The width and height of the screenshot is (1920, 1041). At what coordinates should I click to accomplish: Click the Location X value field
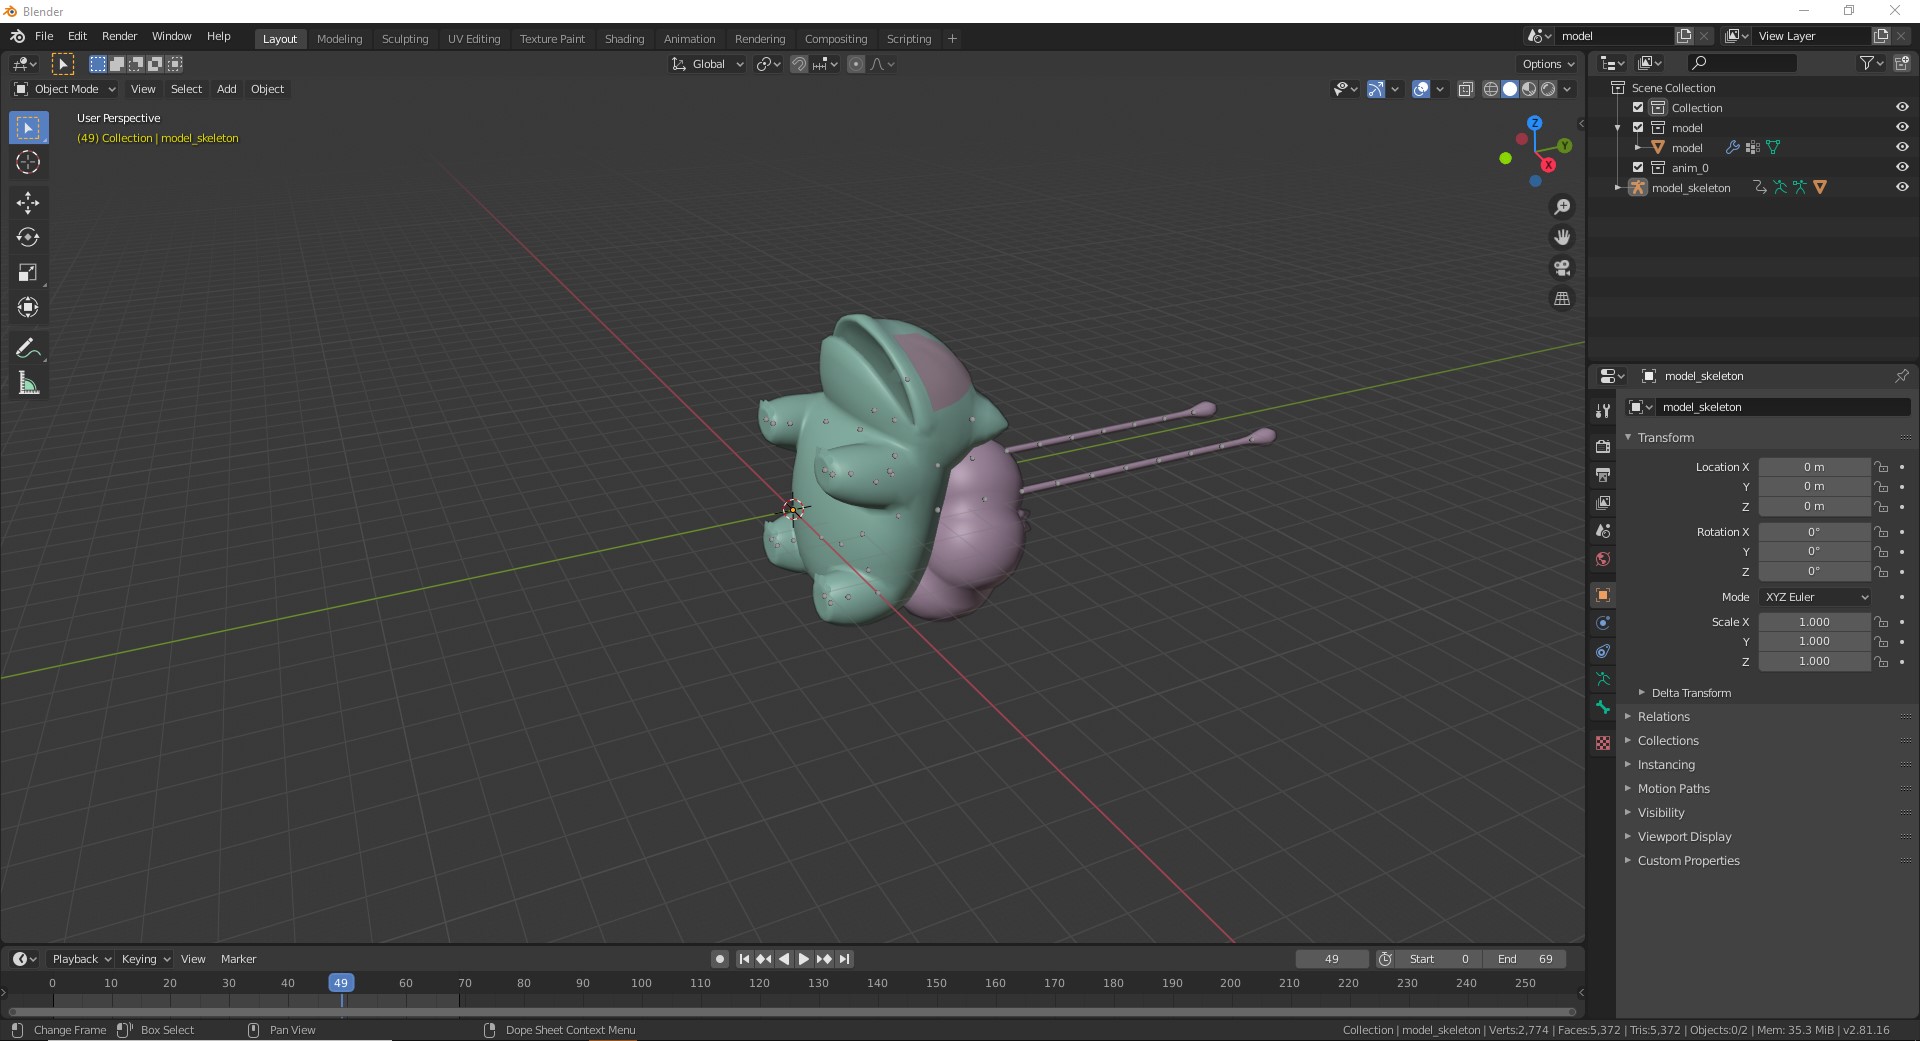[x=1814, y=467]
